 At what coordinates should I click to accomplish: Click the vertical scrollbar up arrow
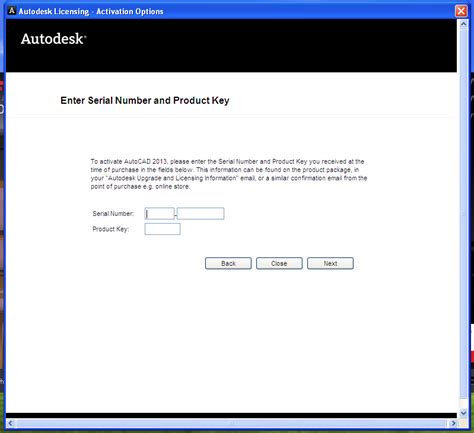(463, 24)
